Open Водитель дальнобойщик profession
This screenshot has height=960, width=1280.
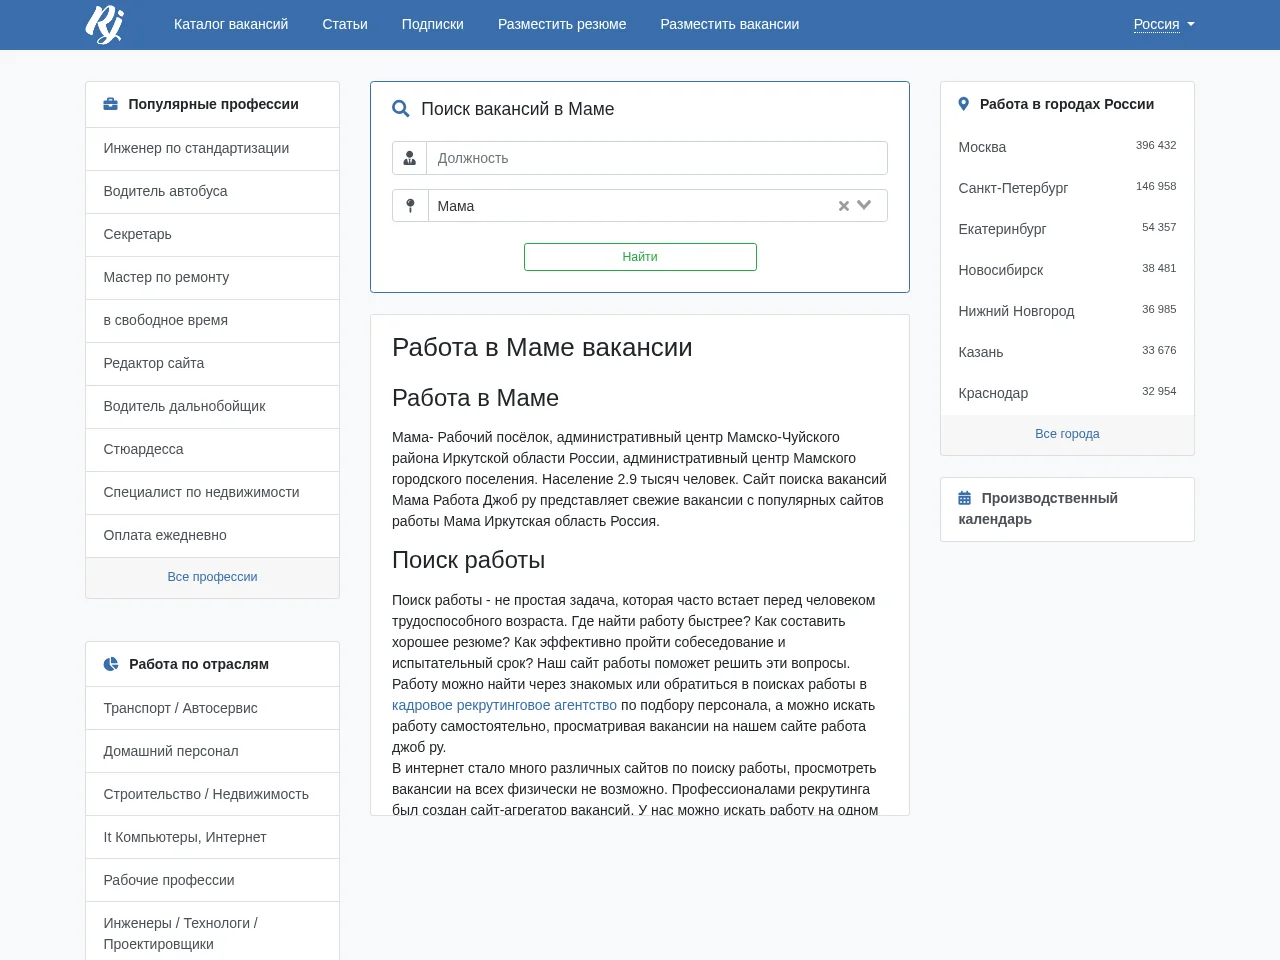pos(212,406)
